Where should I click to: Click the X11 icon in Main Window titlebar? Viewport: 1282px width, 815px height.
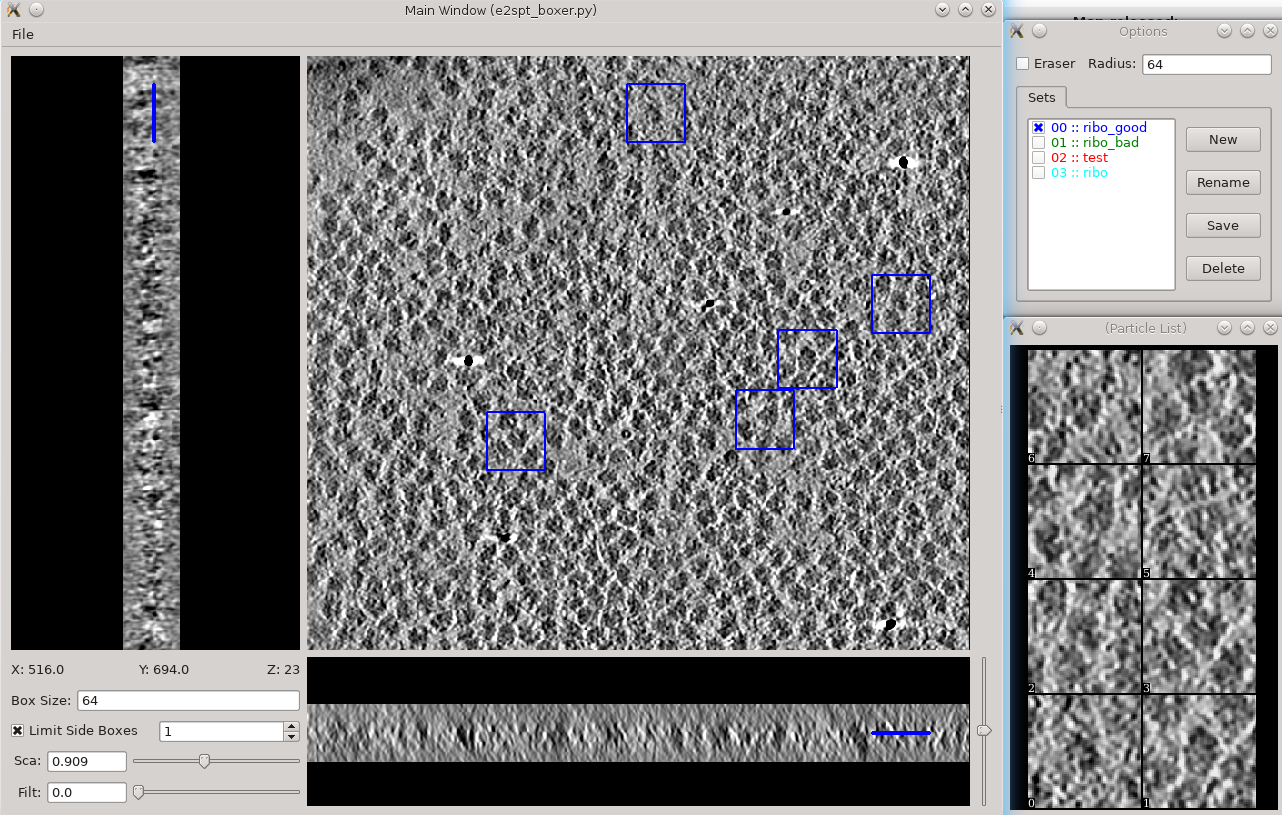[14, 10]
